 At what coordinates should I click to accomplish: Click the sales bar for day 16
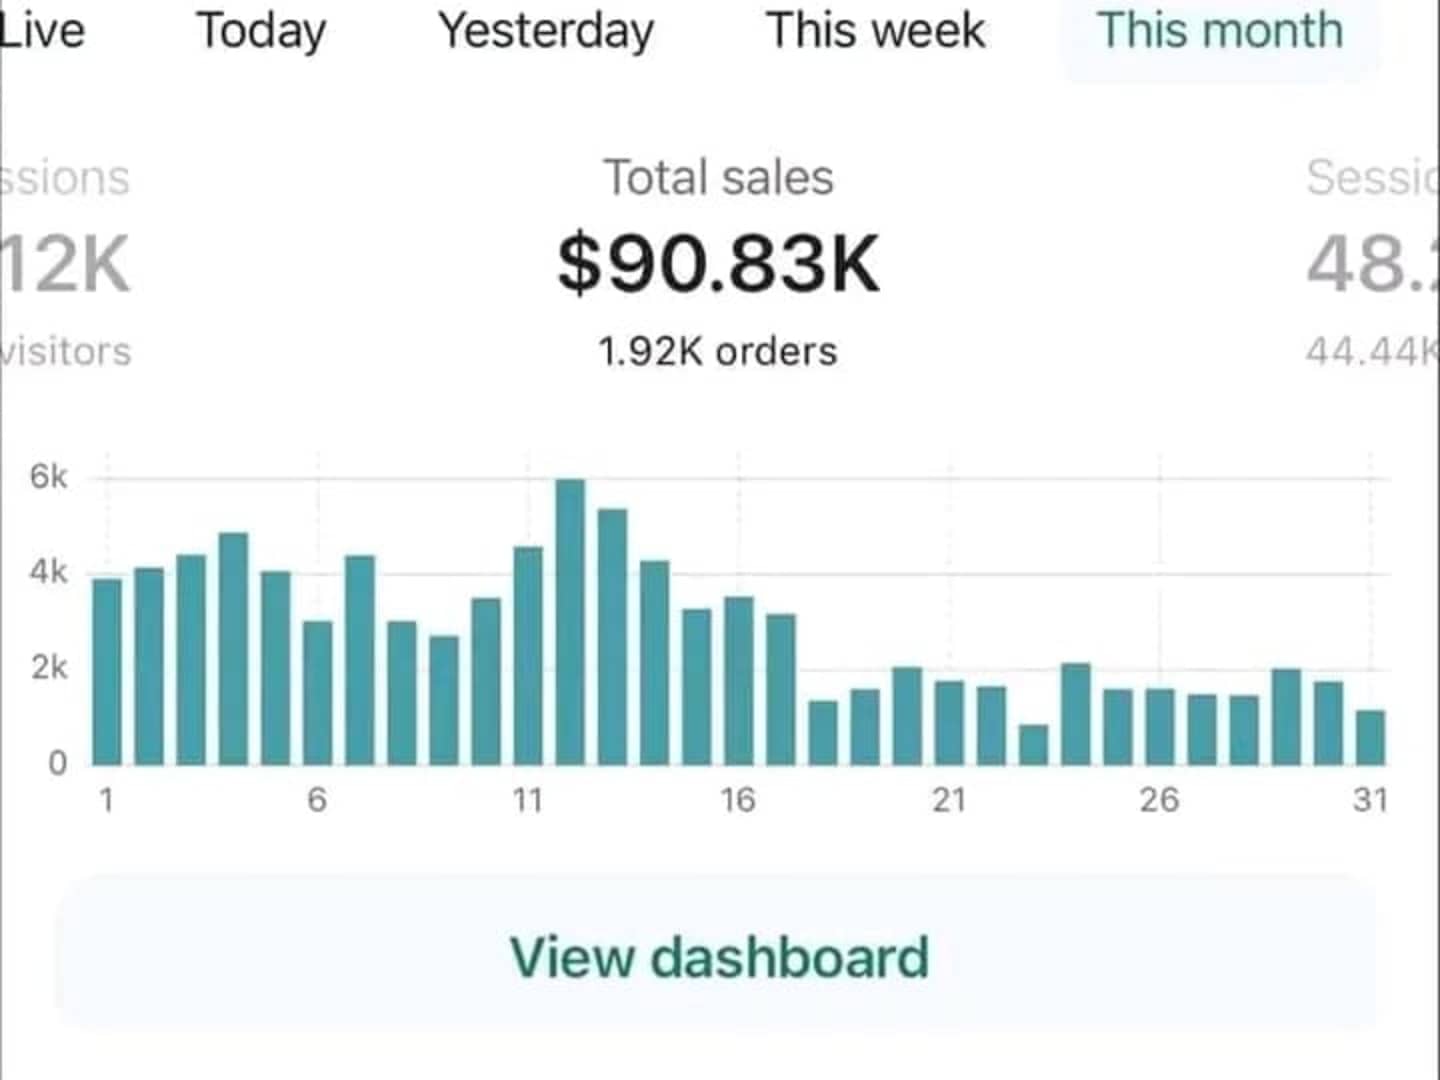739,681
